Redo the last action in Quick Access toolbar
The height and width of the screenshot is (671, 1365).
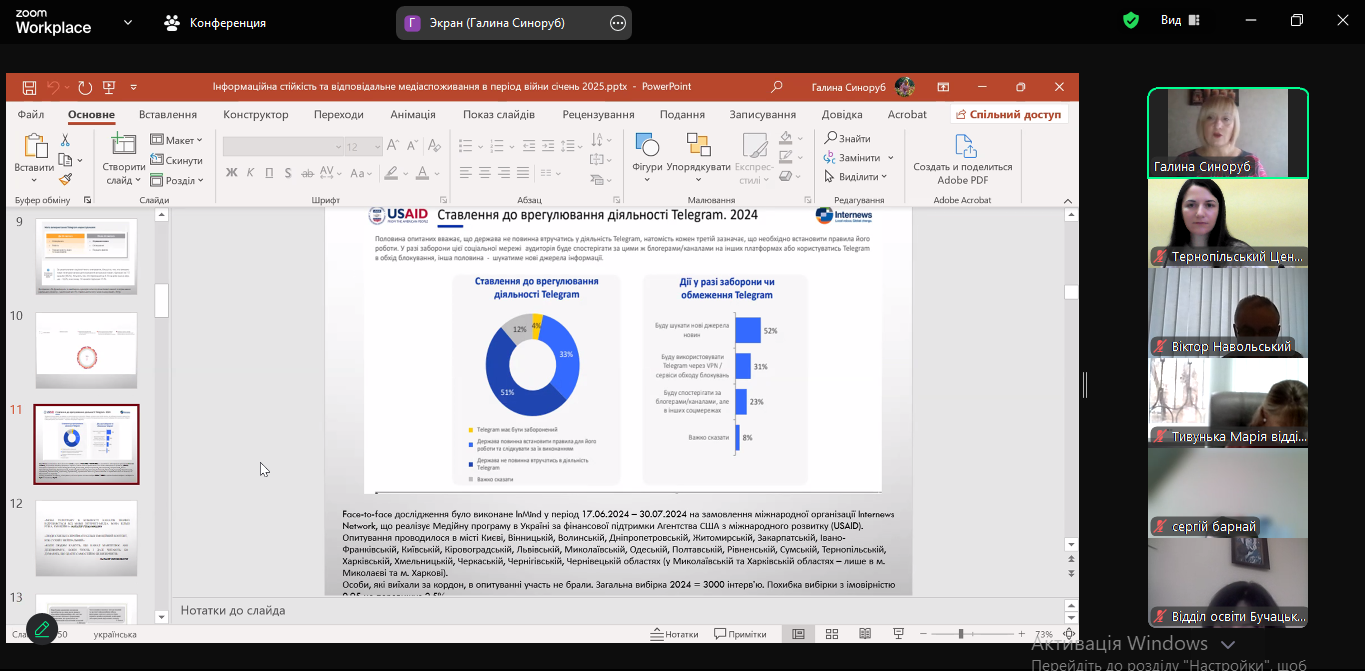[x=85, y=87]
